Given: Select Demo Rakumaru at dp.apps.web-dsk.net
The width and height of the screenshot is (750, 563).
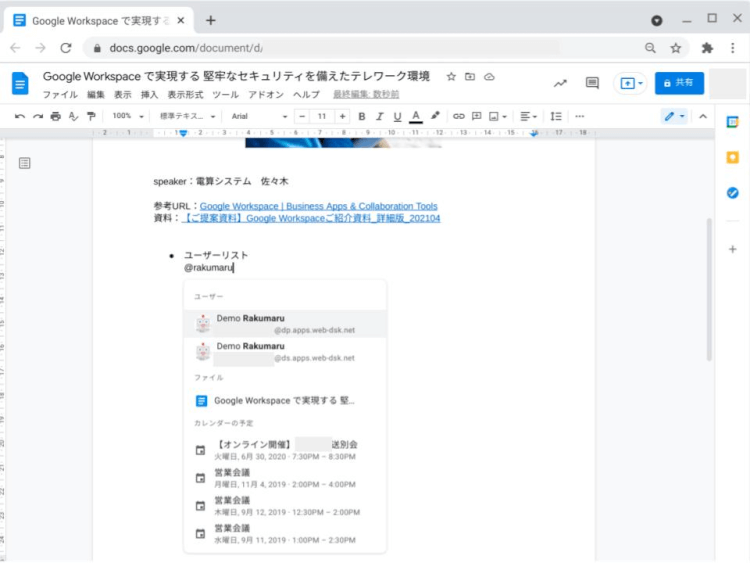Looking at the screenshot, I should 285,324.
